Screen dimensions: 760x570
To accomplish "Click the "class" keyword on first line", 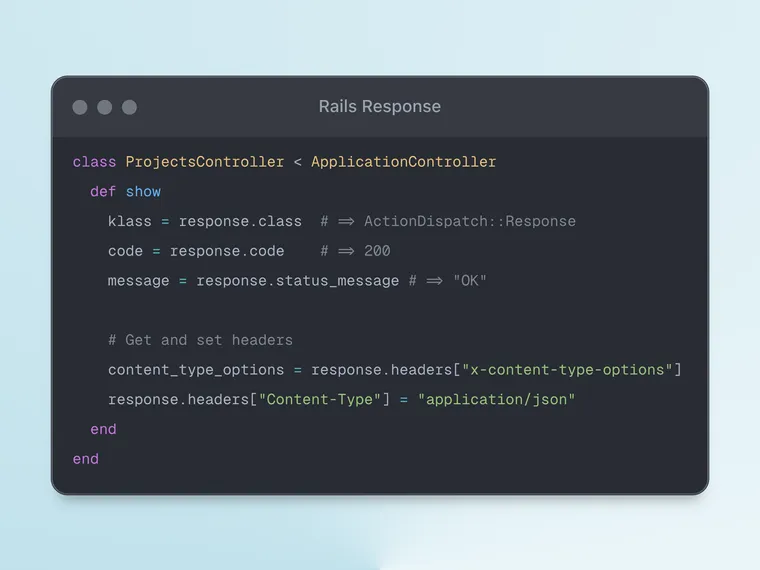I will pos(95,162).
